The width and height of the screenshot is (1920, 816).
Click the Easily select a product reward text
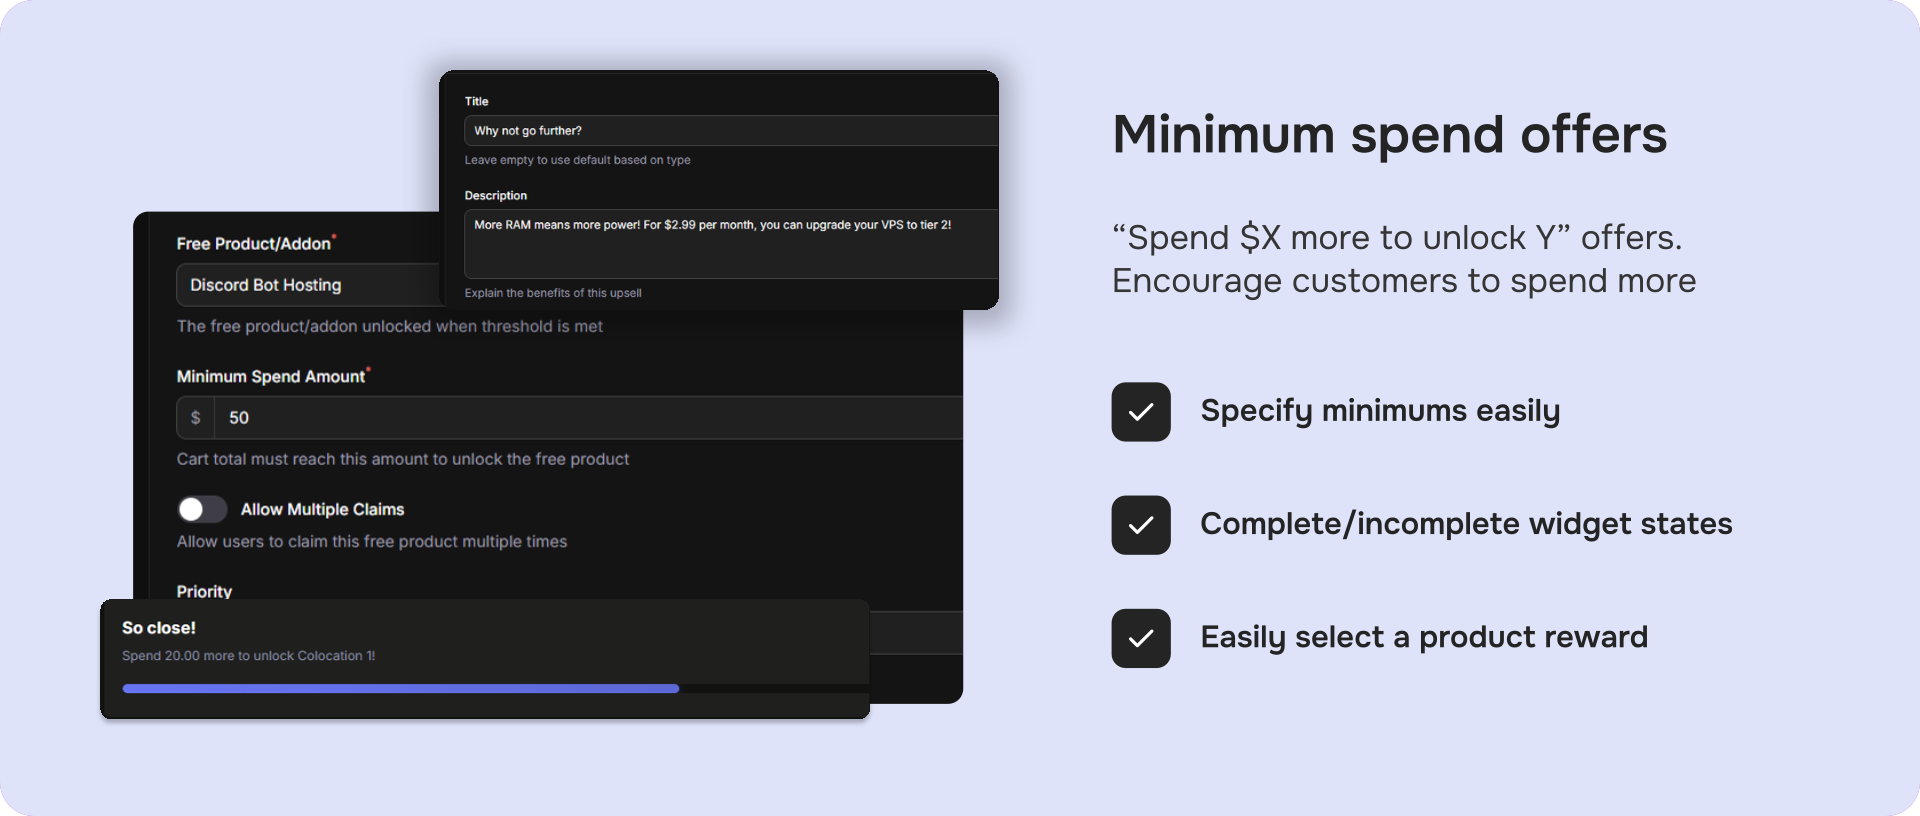[x=1424, y=637]
